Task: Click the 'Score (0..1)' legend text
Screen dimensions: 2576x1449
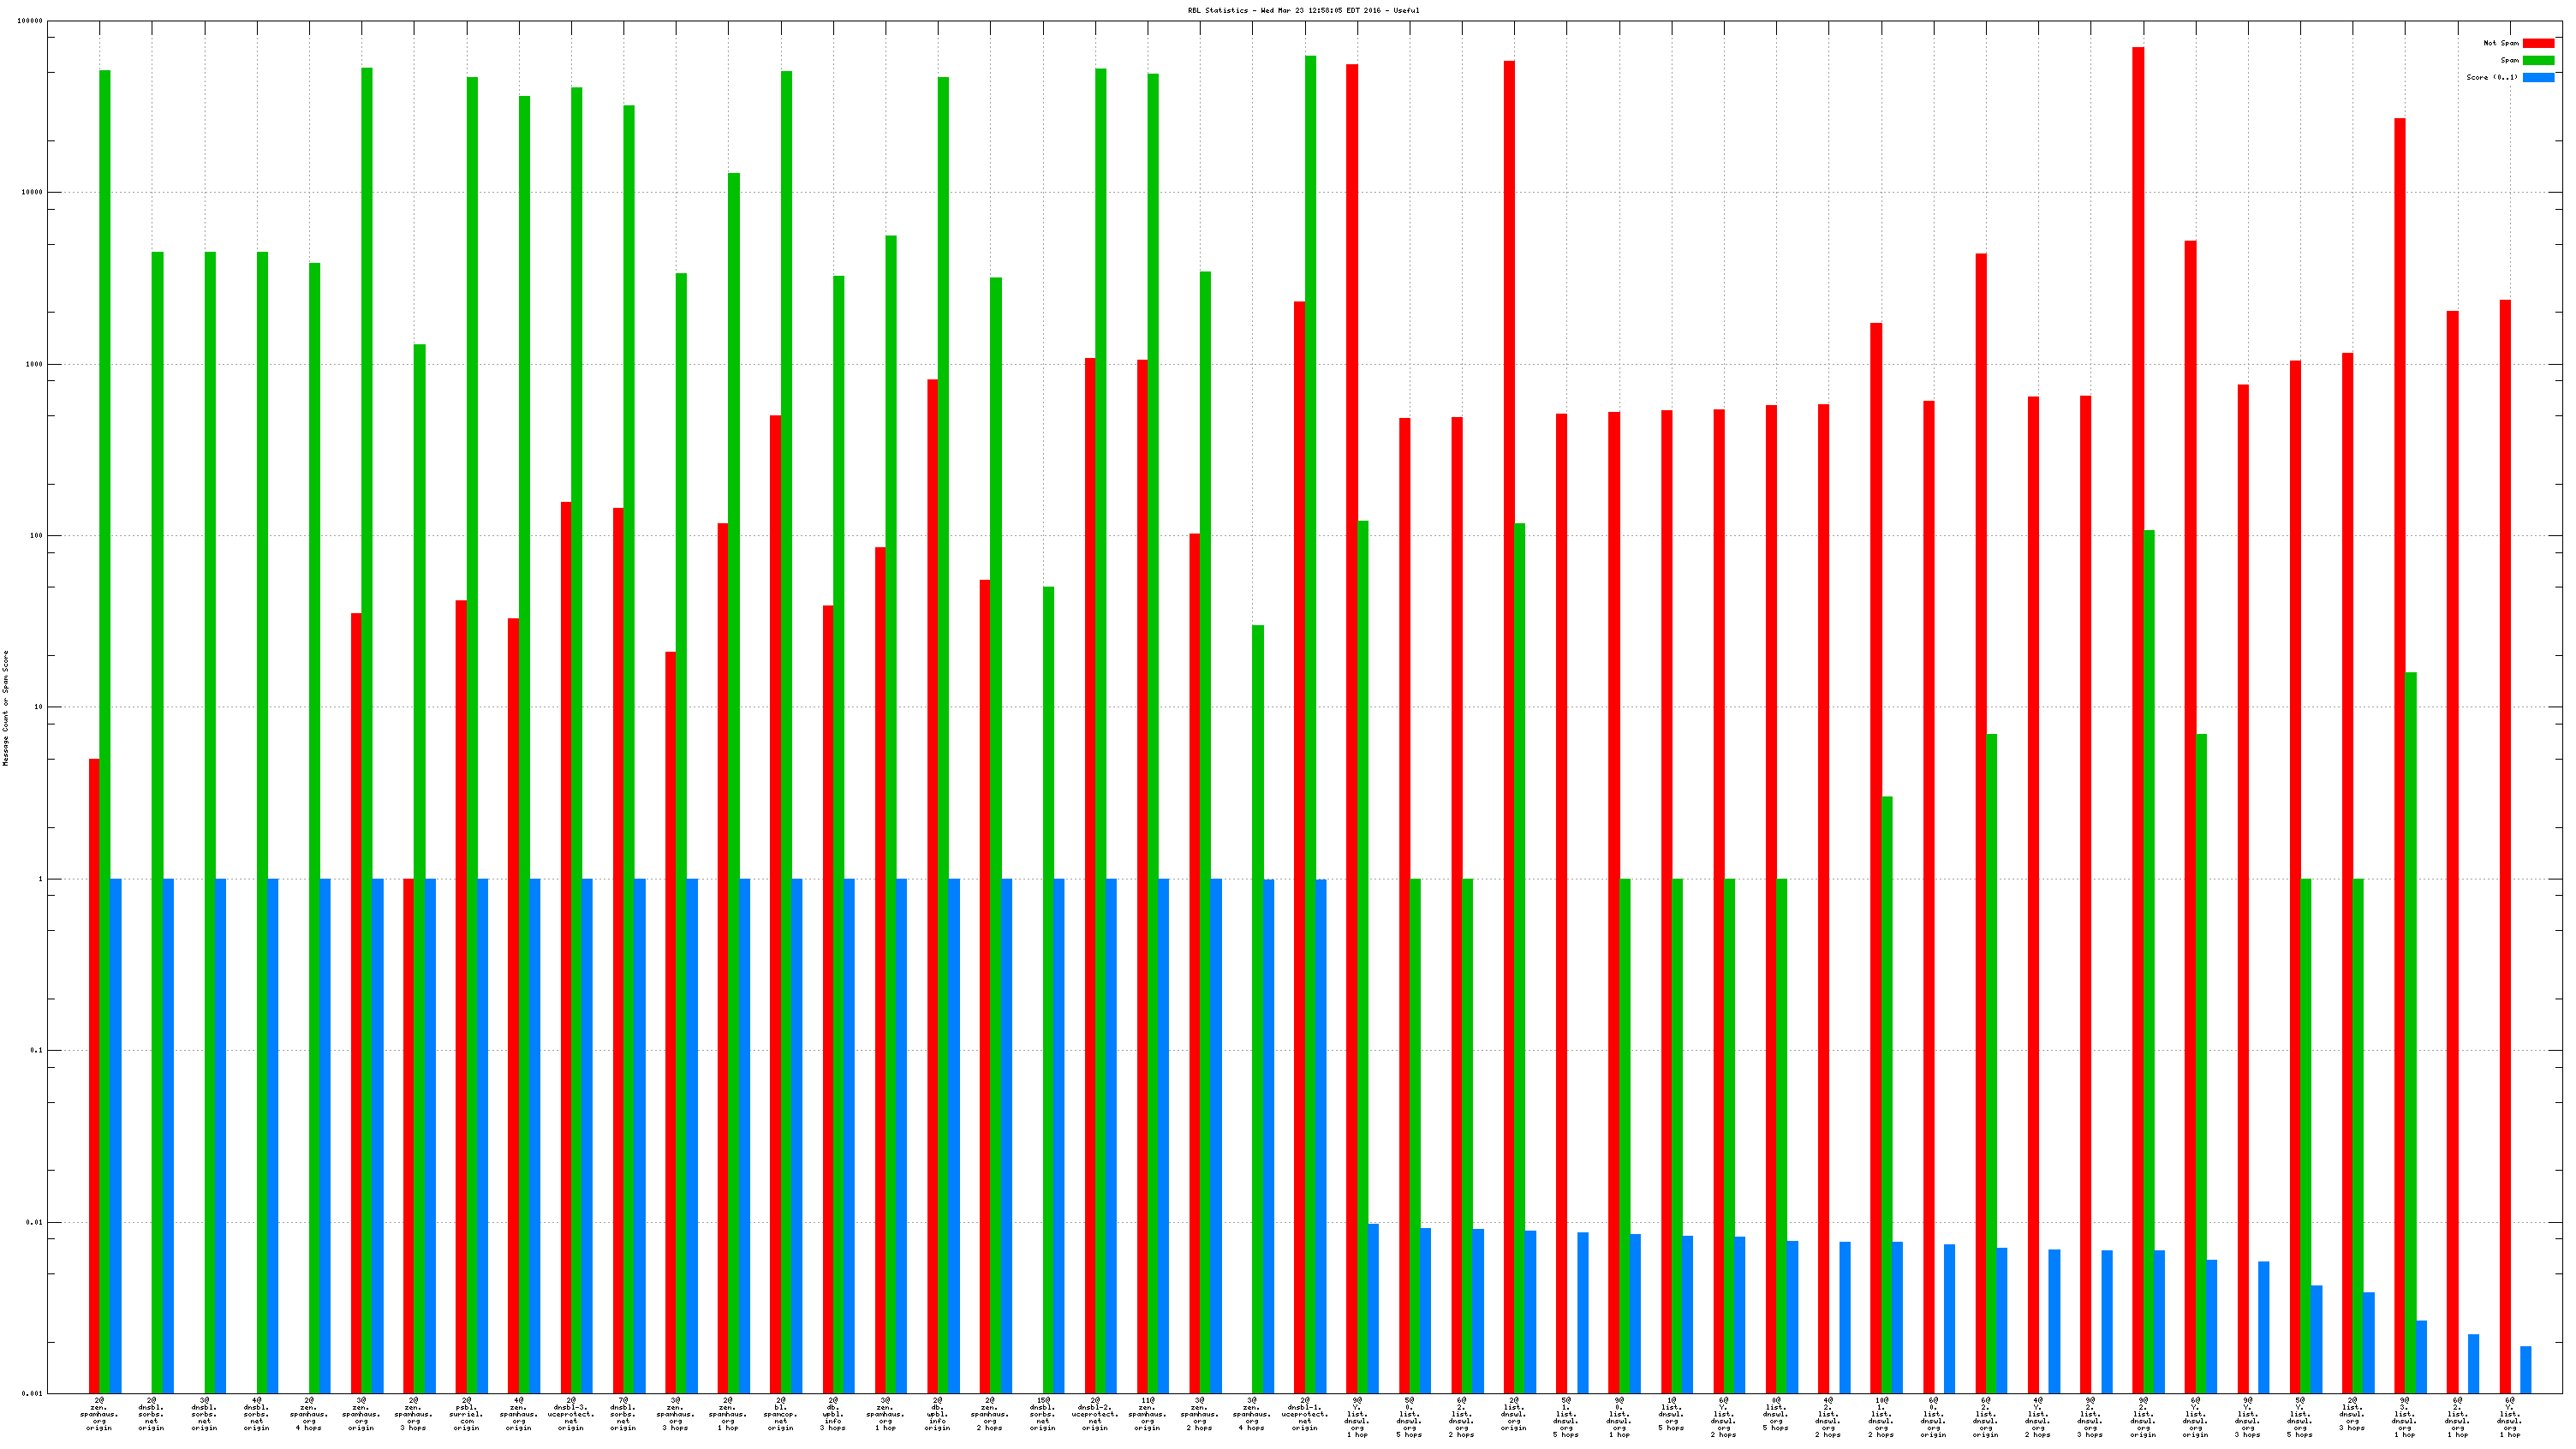Action: (2491, 77)
